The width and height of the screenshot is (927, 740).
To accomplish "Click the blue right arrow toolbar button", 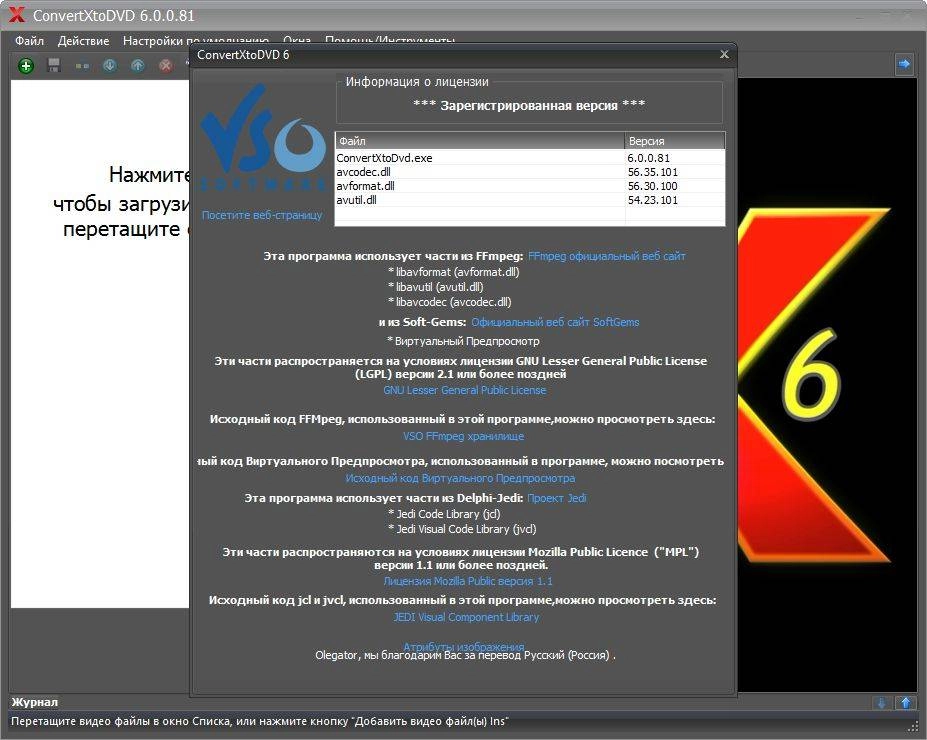I will pyautogui.click(x=903, y=64).
